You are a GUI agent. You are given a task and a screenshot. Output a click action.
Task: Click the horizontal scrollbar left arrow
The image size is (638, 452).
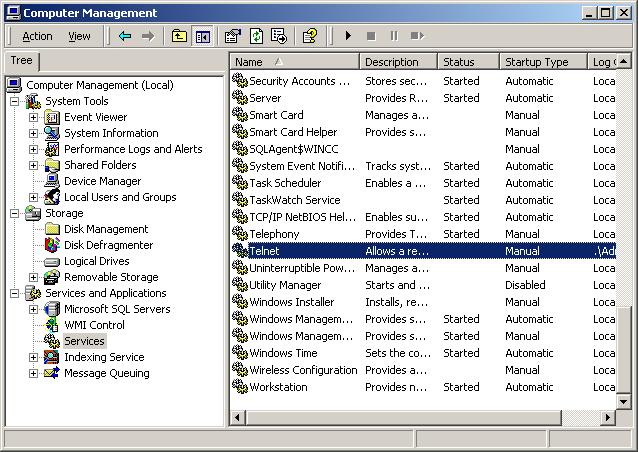point(238,417)
